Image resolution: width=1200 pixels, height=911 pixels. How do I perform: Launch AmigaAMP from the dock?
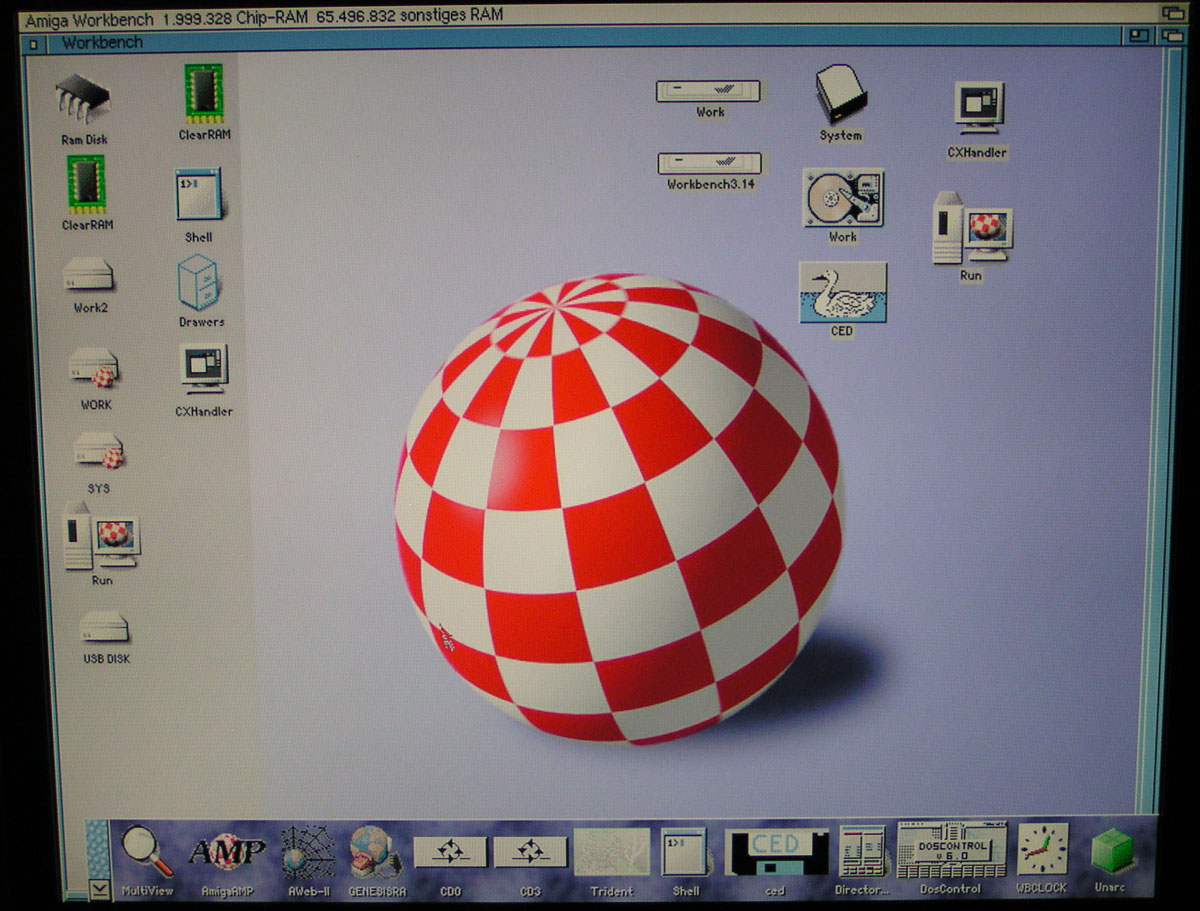pos(227,853)
